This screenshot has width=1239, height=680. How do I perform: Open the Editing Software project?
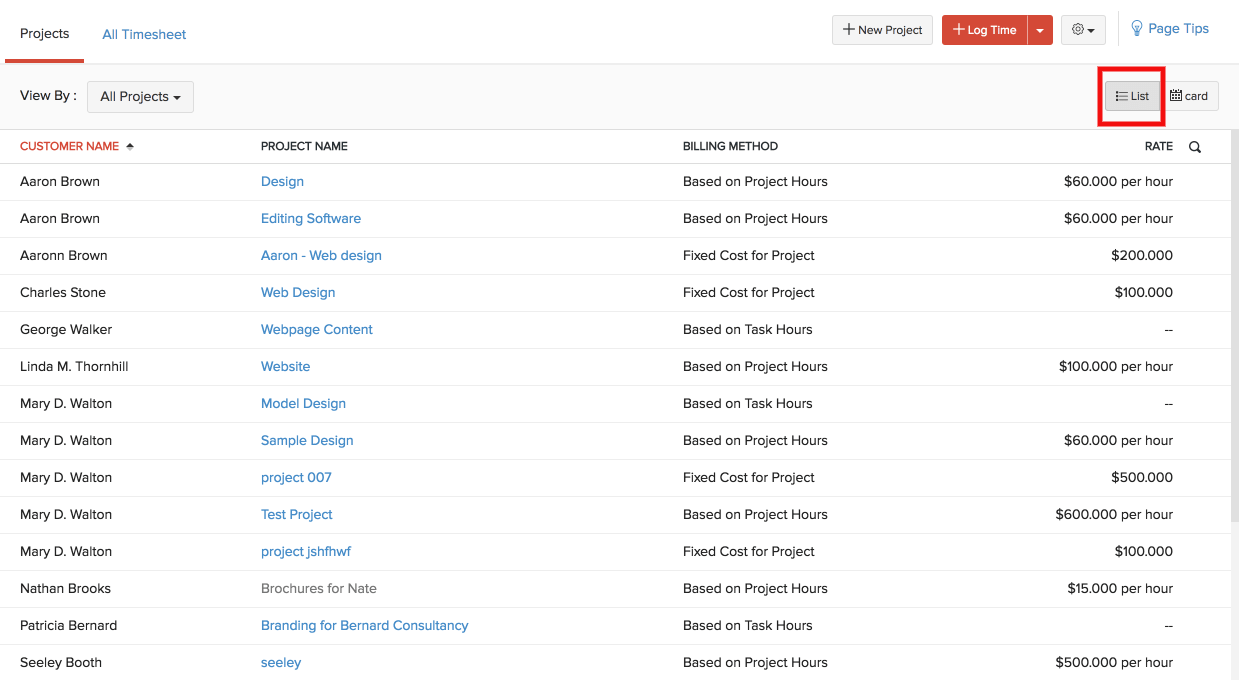[310, 218]
